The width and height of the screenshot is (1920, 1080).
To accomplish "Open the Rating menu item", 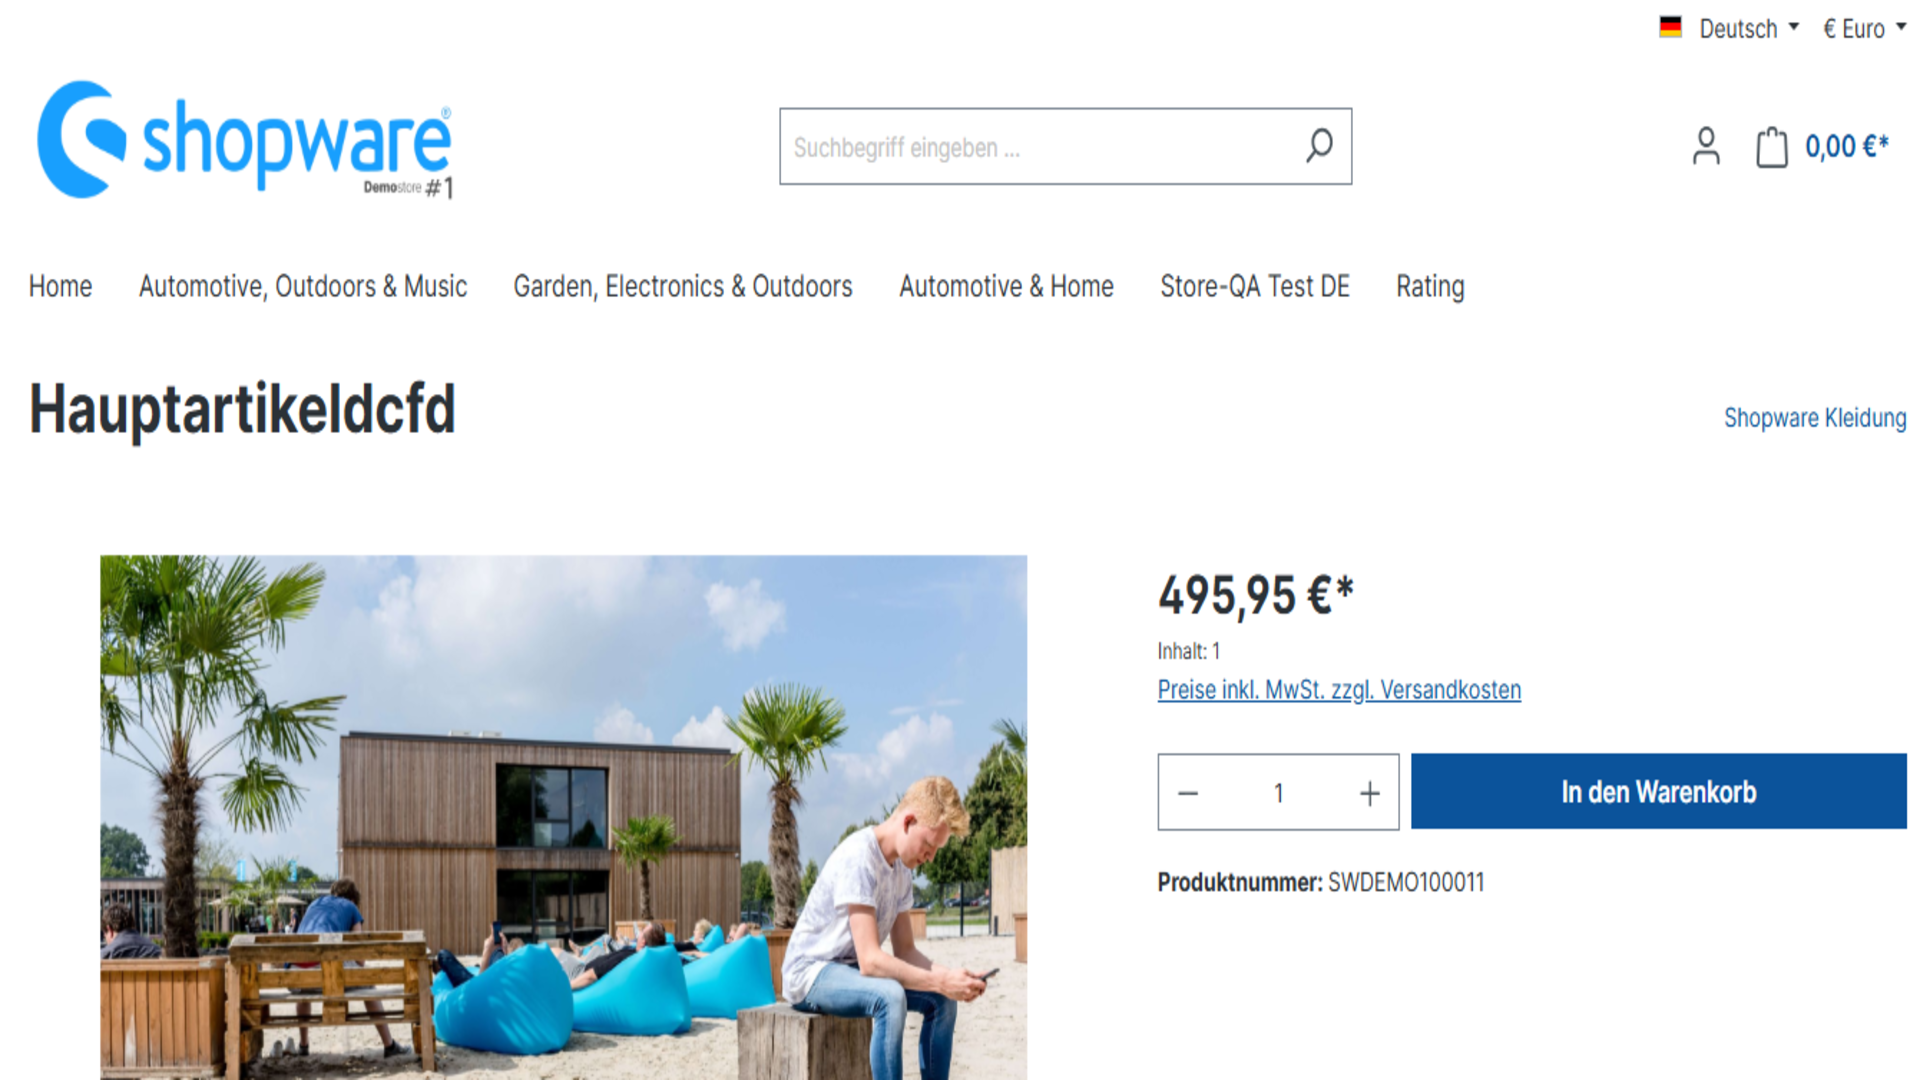I will click(1430, 287).
